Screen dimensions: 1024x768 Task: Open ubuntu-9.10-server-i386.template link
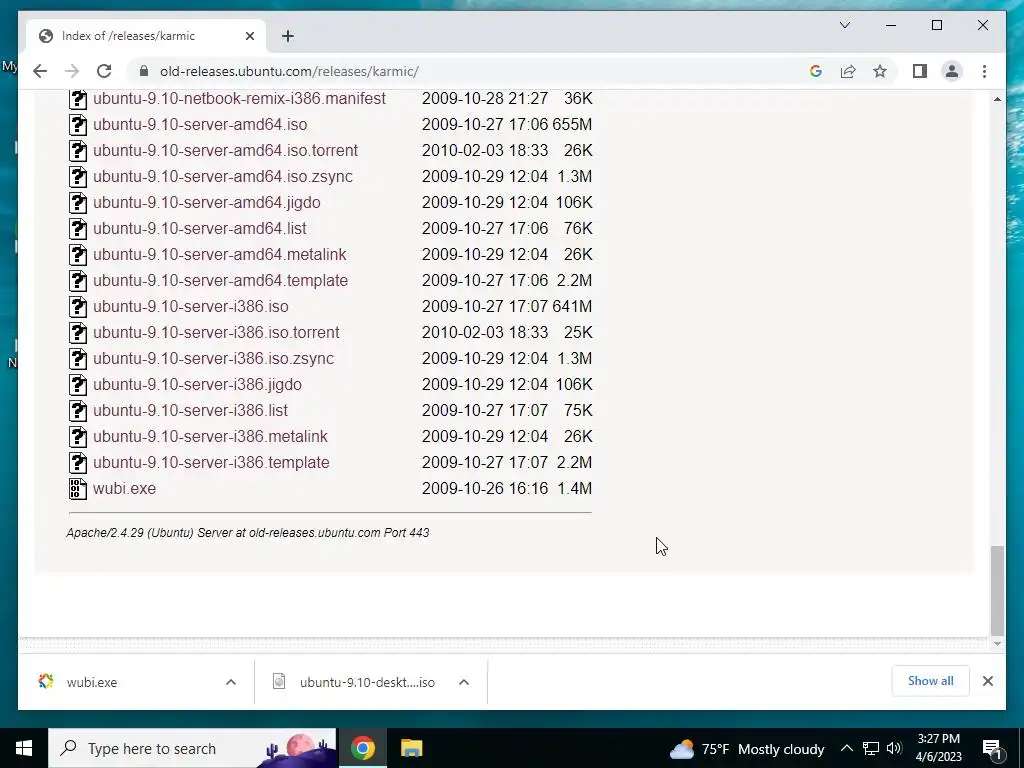tap(211, 462)
